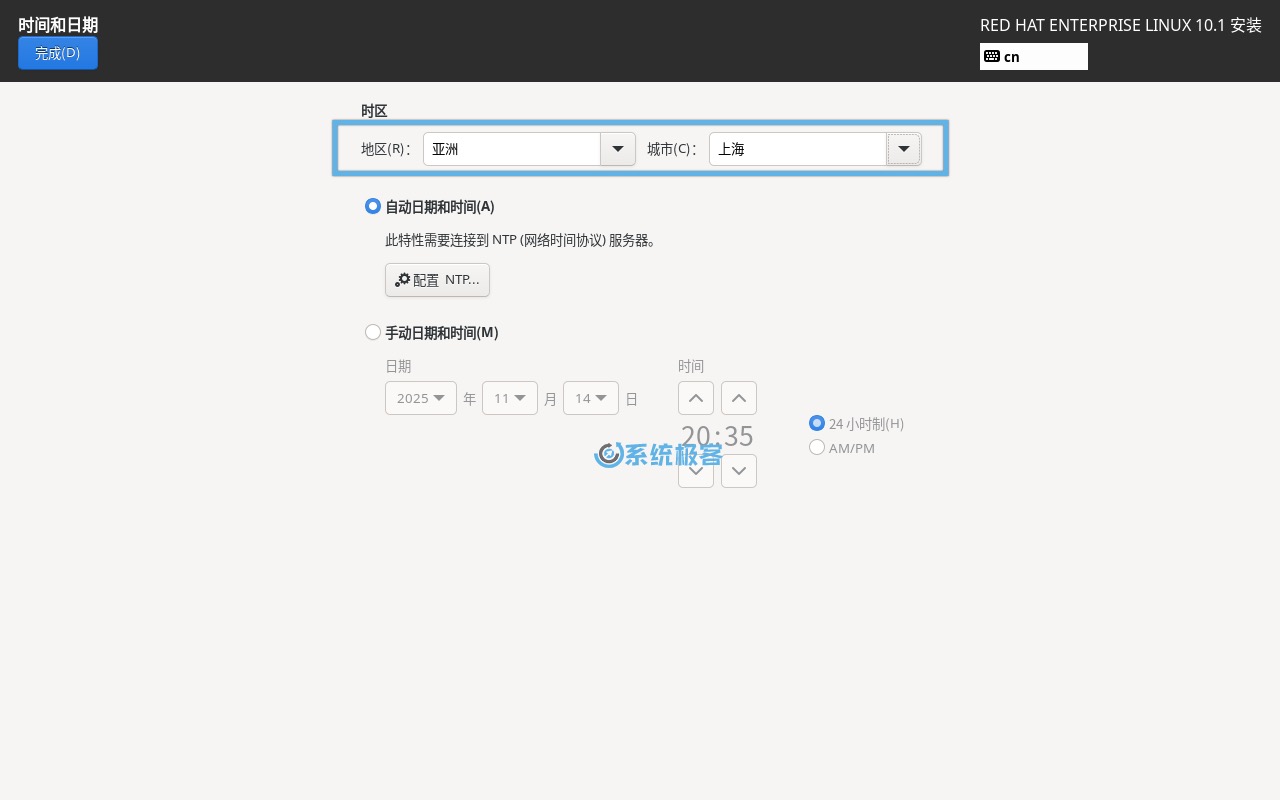Open the 城市 city dropdown arrow

[x=904, y=149]
